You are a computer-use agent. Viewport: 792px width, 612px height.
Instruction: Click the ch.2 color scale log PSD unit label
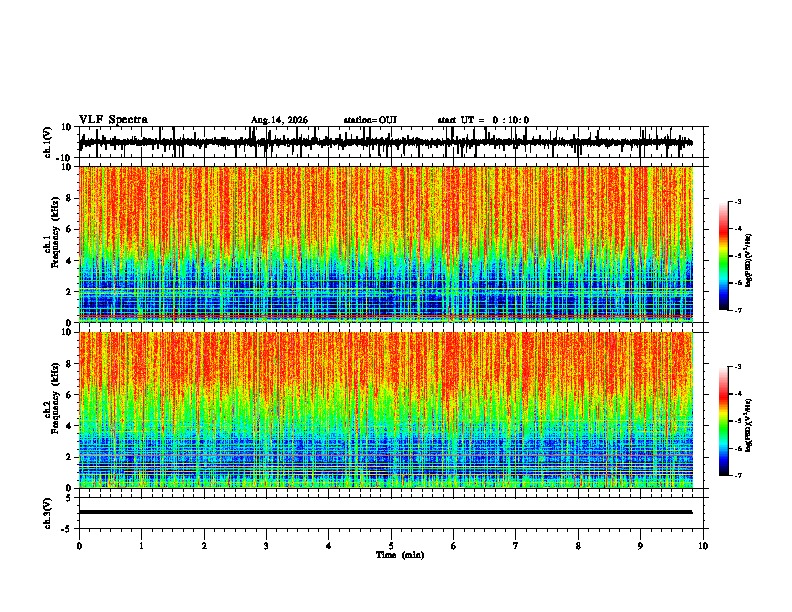coord(749,424)
